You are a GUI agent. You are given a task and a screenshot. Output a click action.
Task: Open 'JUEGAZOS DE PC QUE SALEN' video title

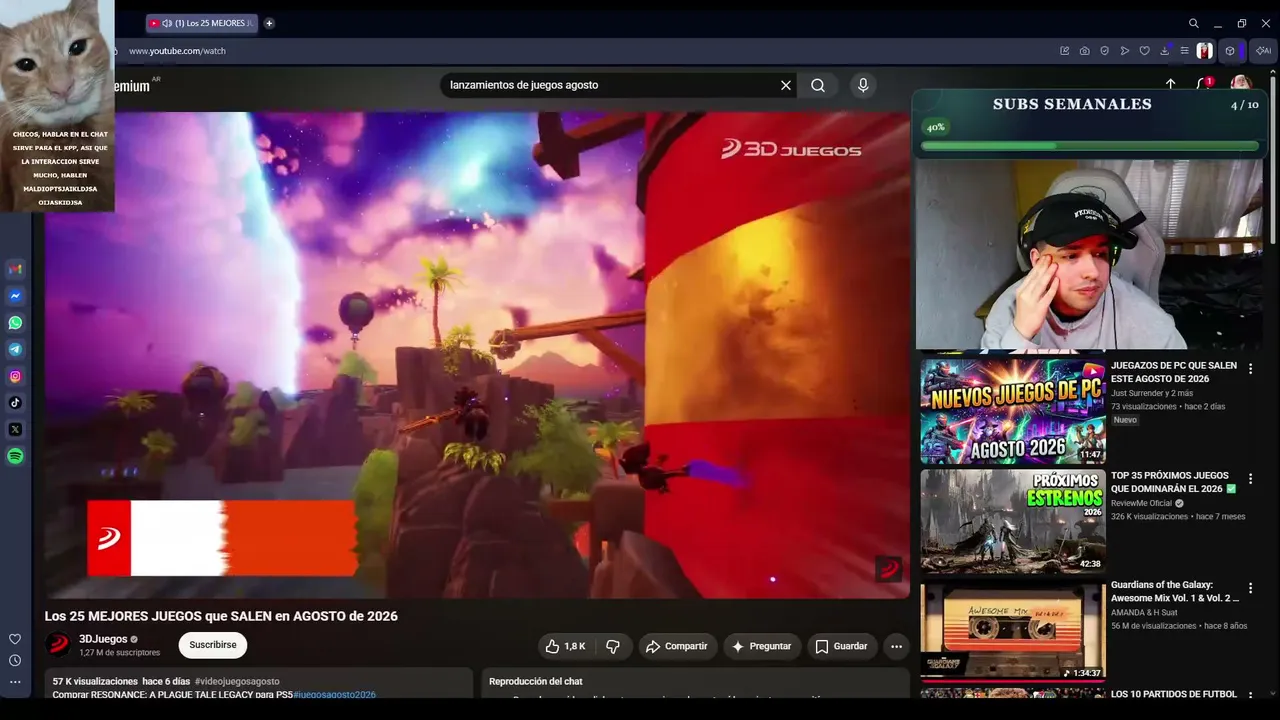(1174, 372)
